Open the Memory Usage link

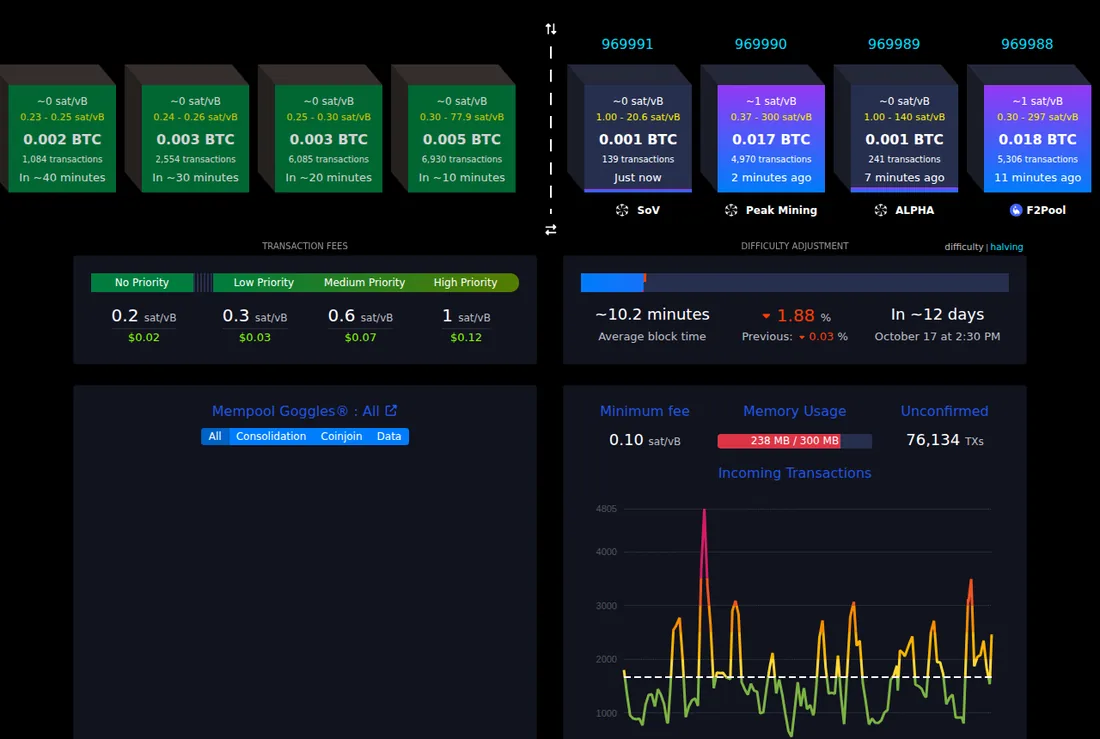pyautogui.click(x=794, y=411)
